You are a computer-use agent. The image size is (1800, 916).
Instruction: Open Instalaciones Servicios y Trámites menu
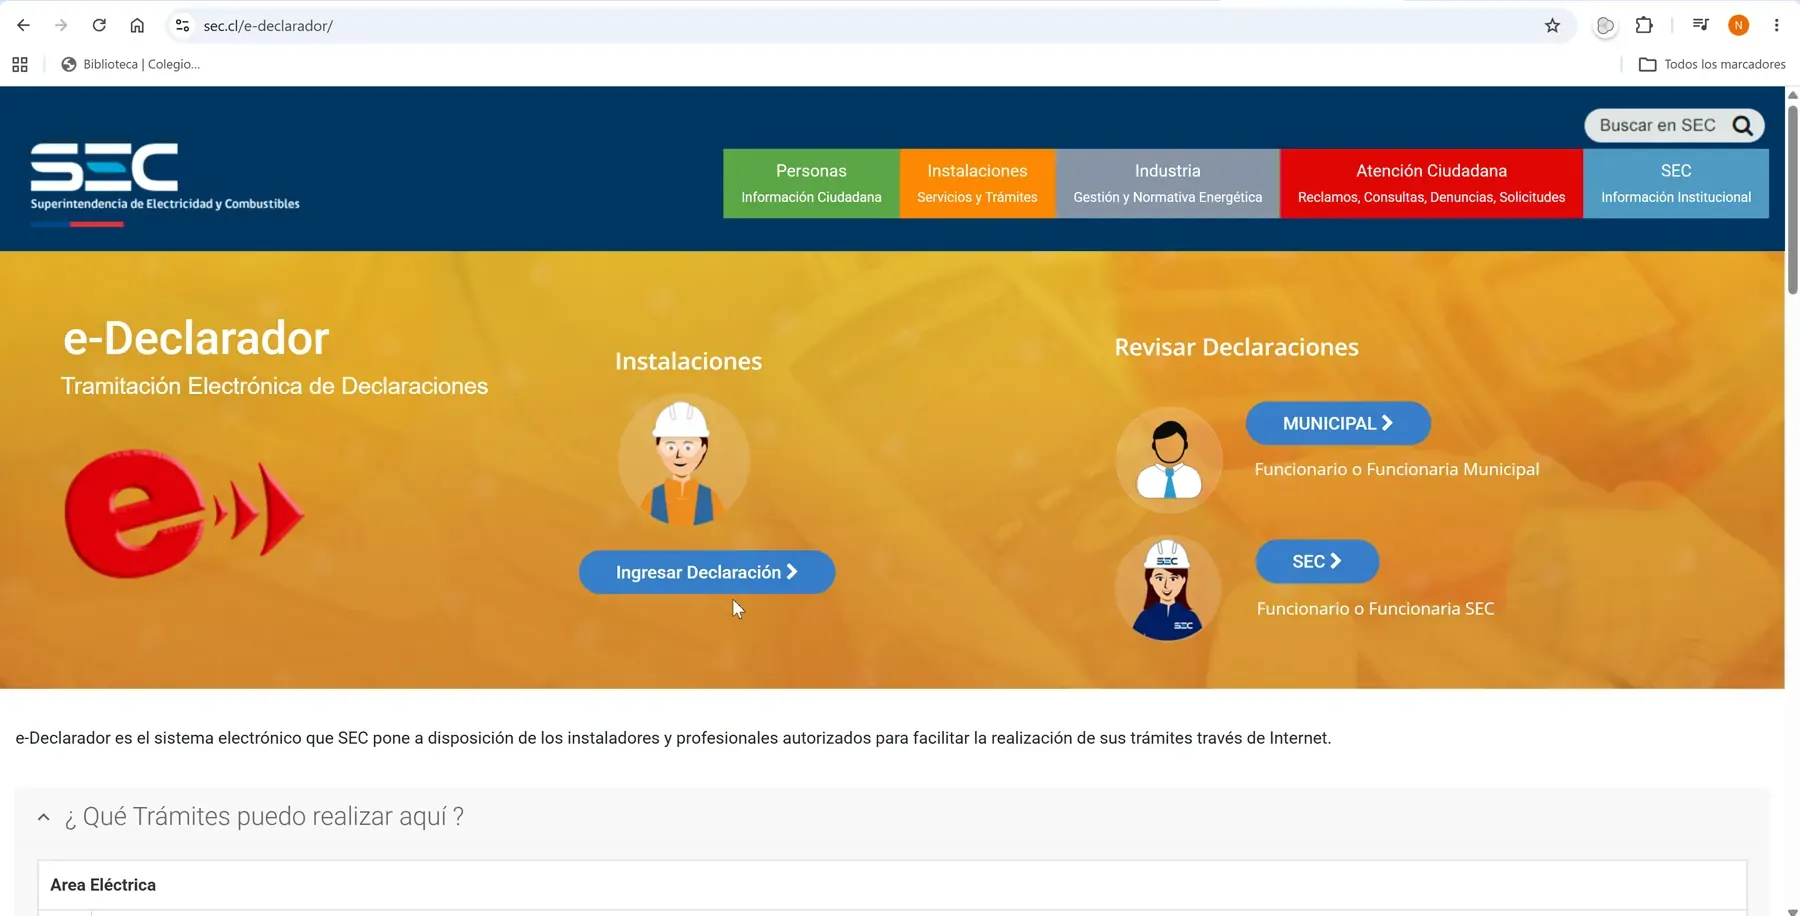pos(977,183)
